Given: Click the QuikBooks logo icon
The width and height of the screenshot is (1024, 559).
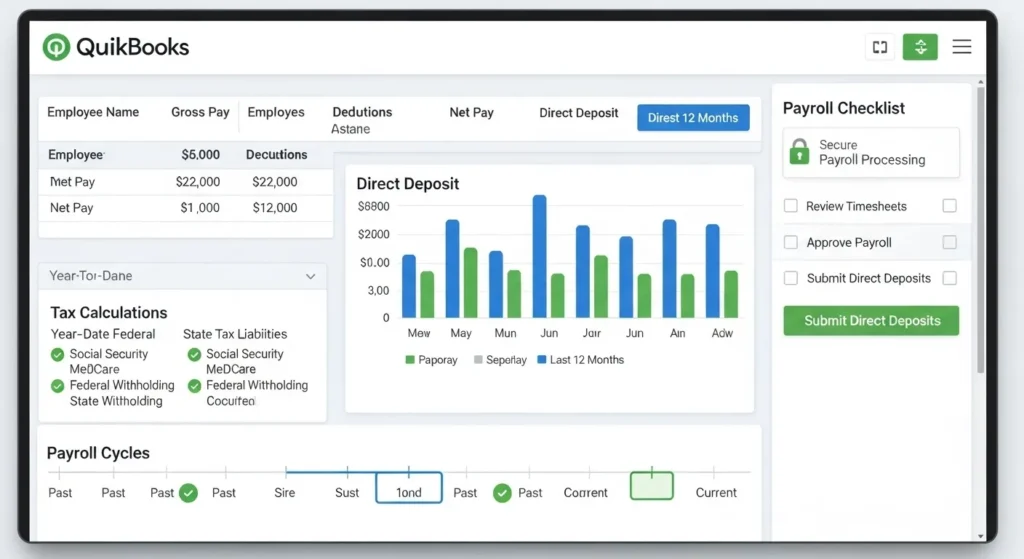Looking at the screenshot, I should coord(56,47).
